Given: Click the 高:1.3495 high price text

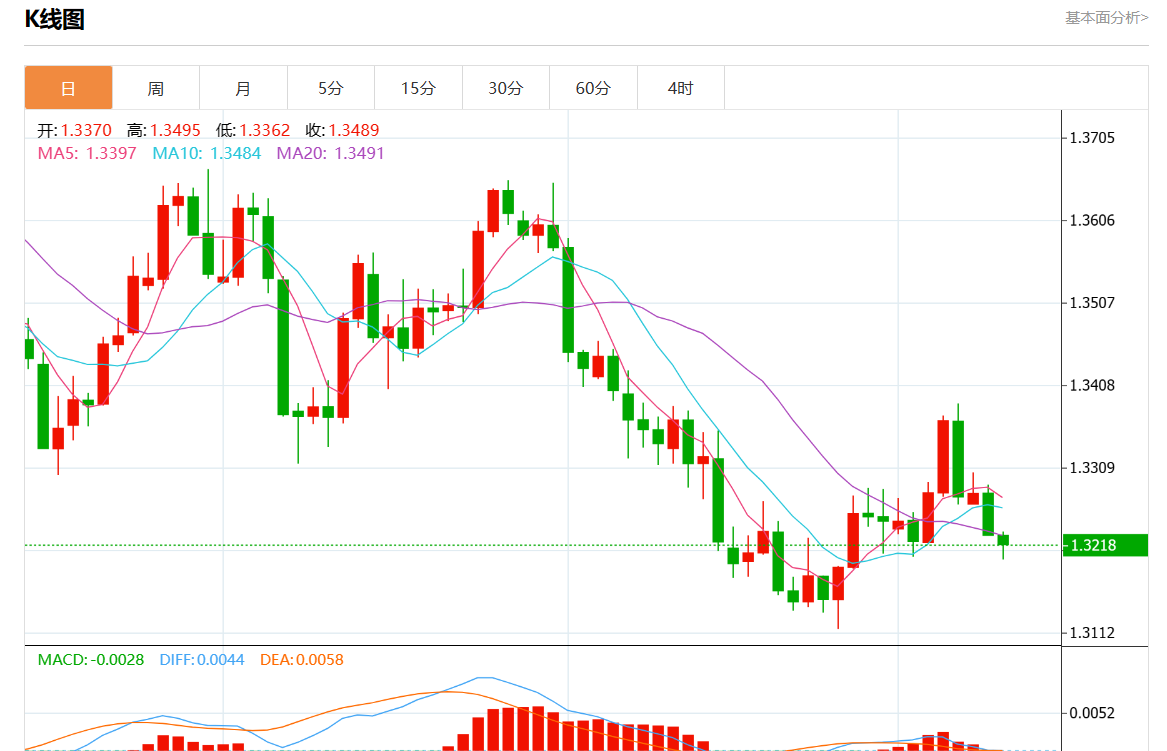Looking at the screenshot, I should [164, 130].
